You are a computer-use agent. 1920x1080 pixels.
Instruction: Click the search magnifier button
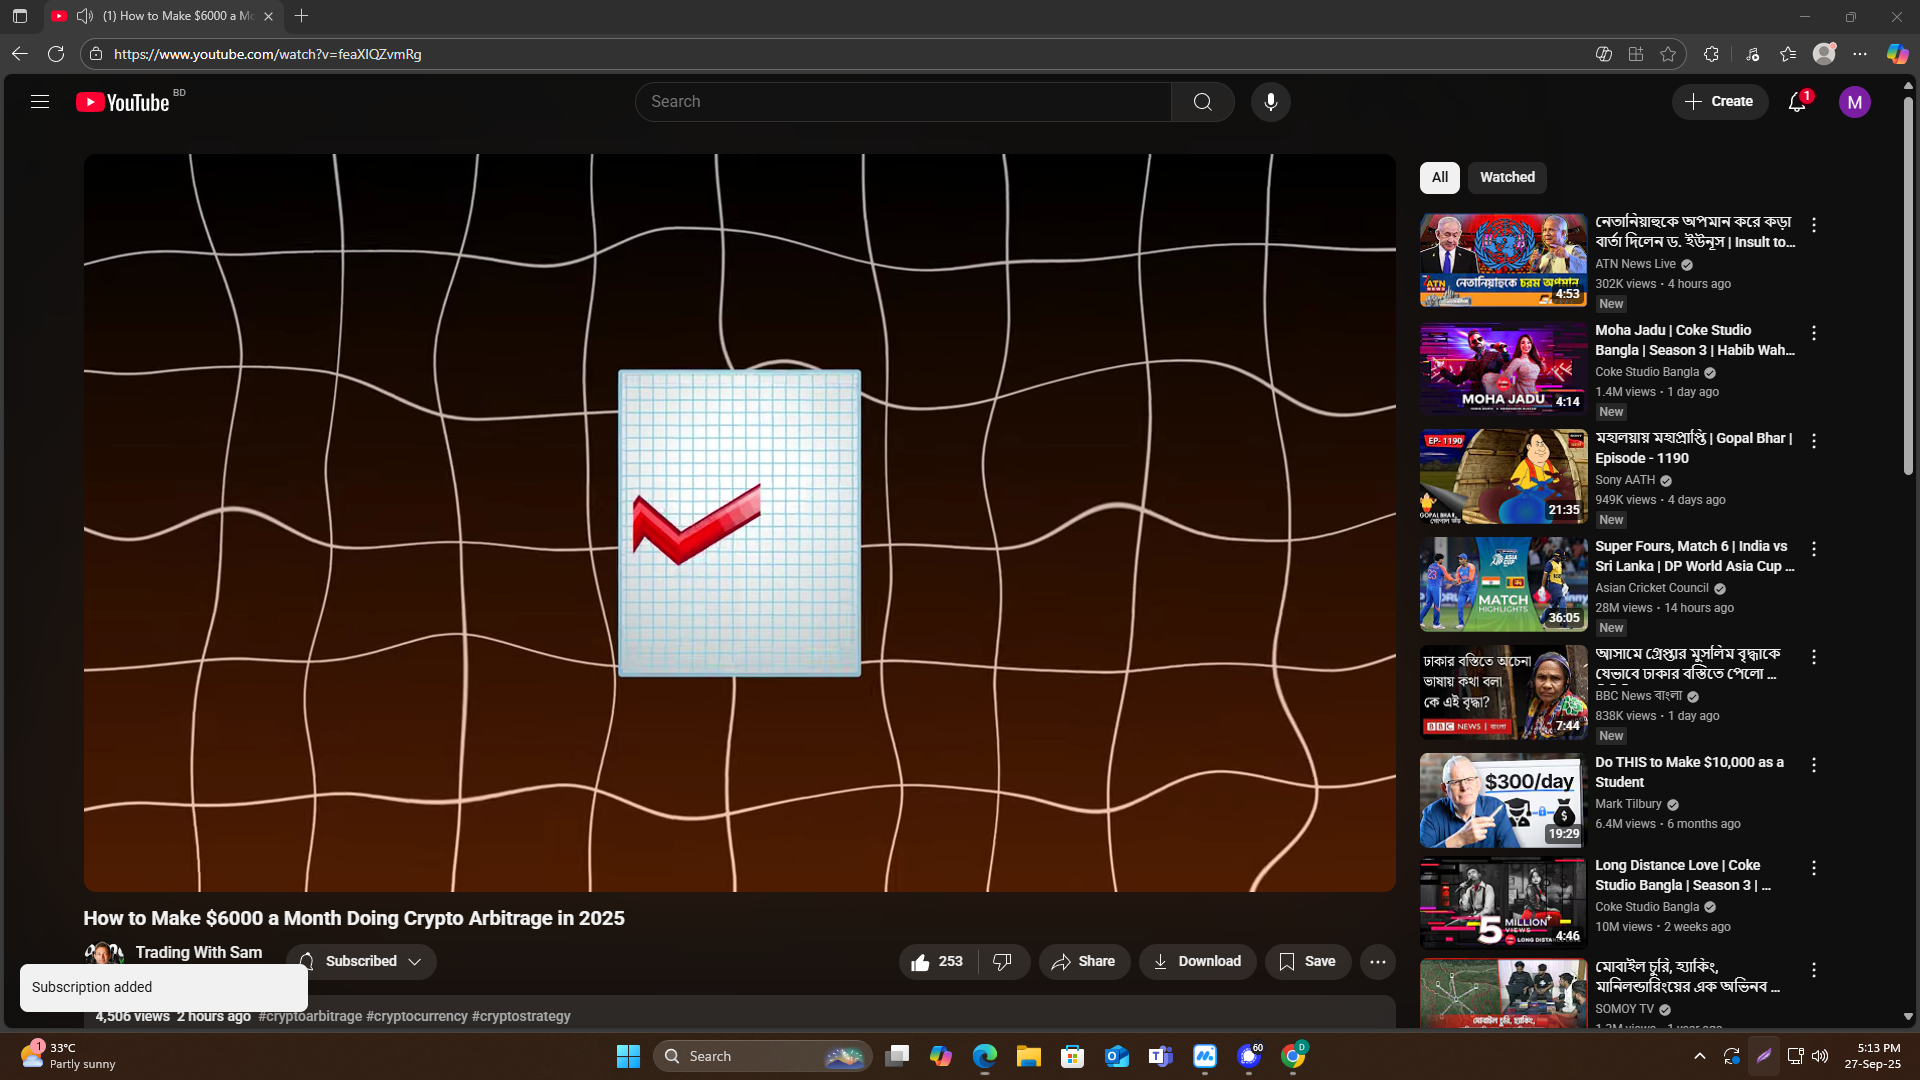pyautogui.click(x=1202, y=102)
